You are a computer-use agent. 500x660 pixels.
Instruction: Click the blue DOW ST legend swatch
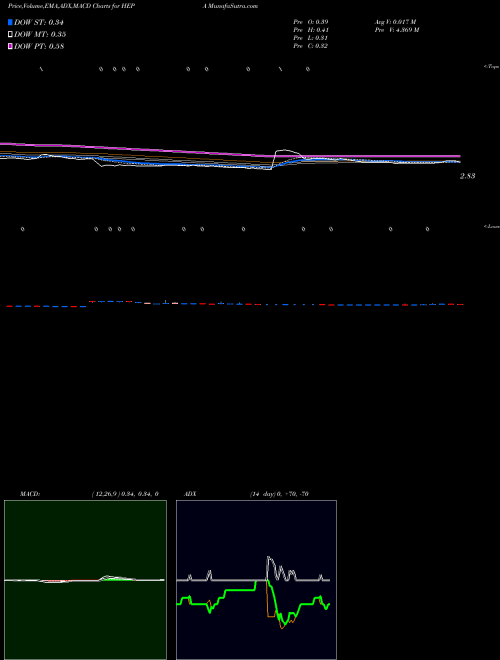tap(11, 22)
